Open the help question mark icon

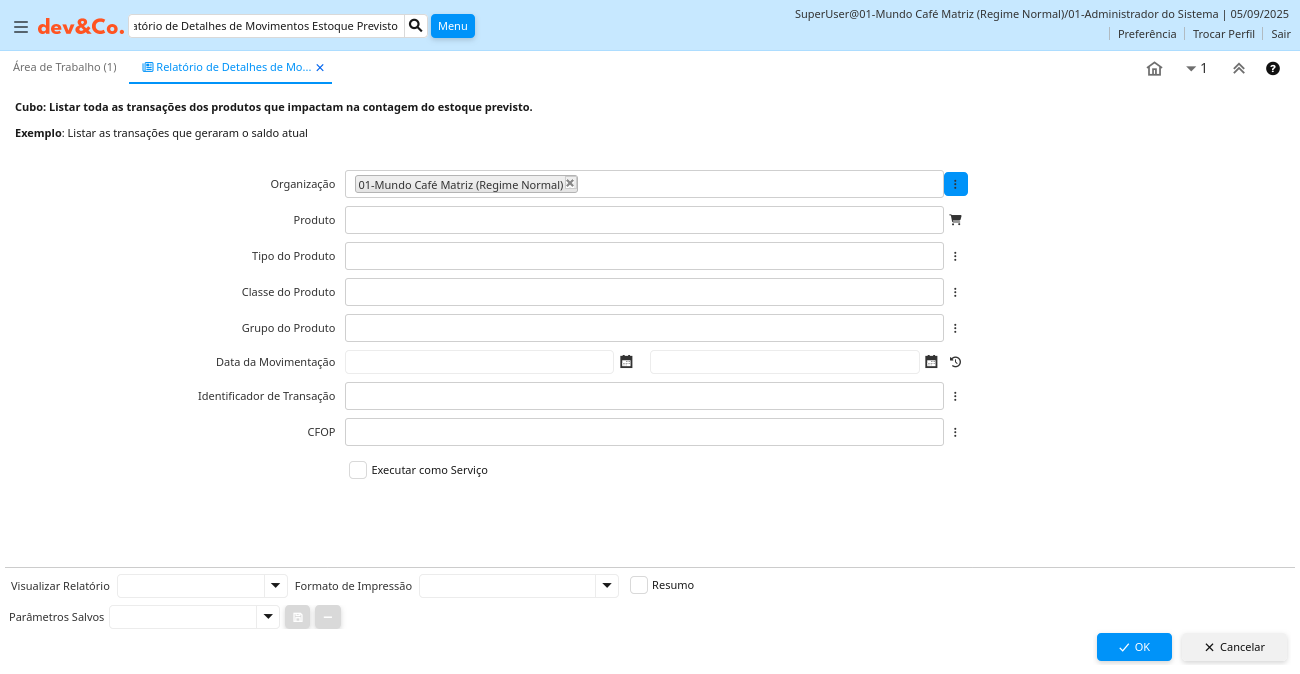coord(1272,68)
